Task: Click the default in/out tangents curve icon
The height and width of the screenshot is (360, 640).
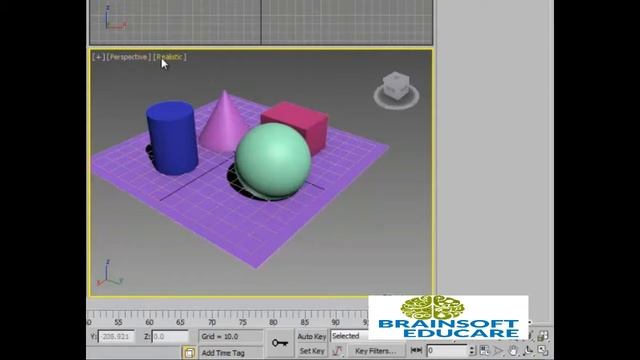Action: (338, 351)
